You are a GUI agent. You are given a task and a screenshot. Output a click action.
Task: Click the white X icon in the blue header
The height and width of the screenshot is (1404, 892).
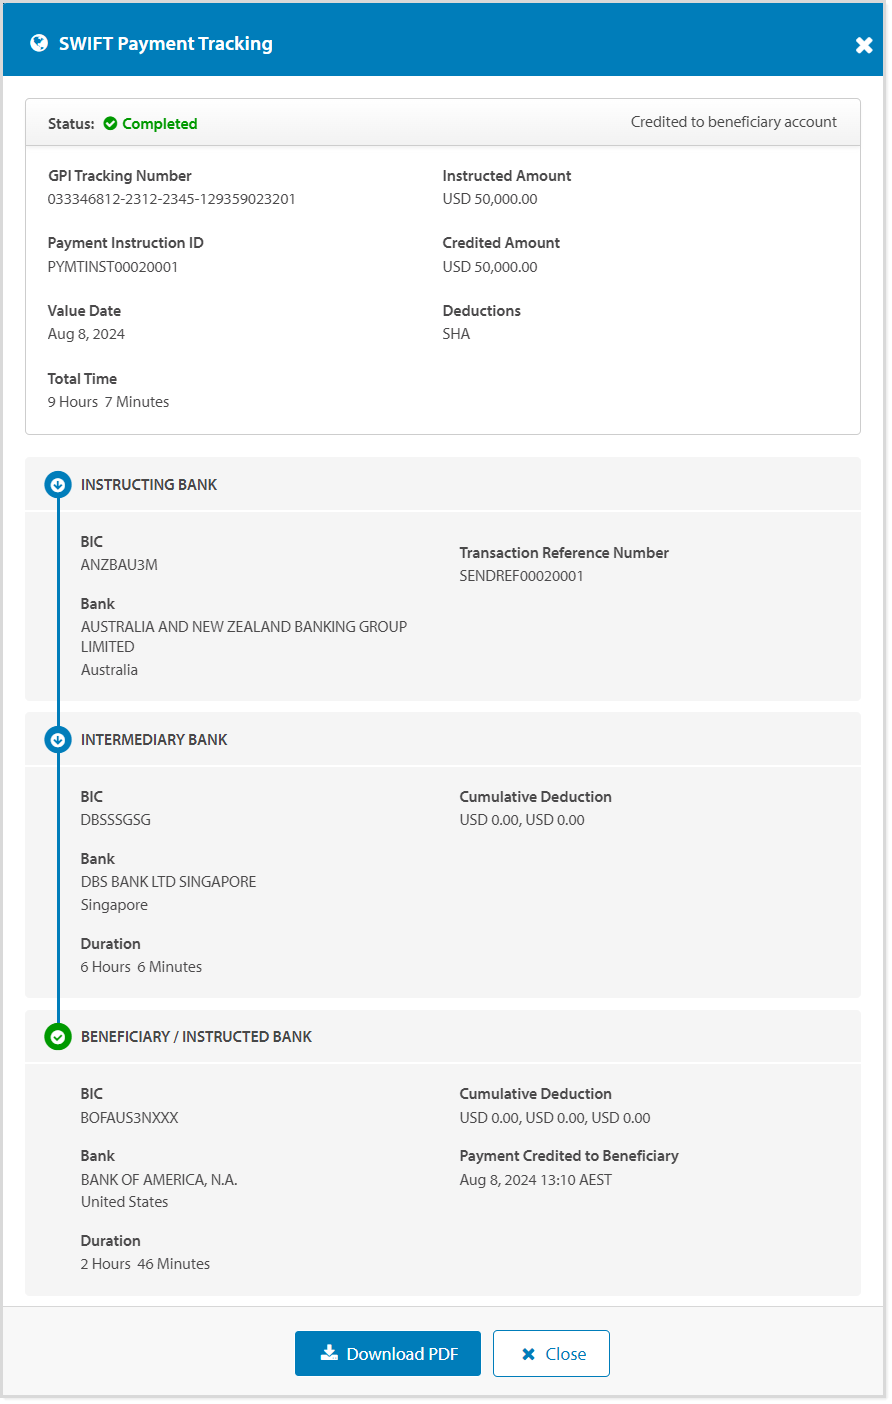coord(864,44)
